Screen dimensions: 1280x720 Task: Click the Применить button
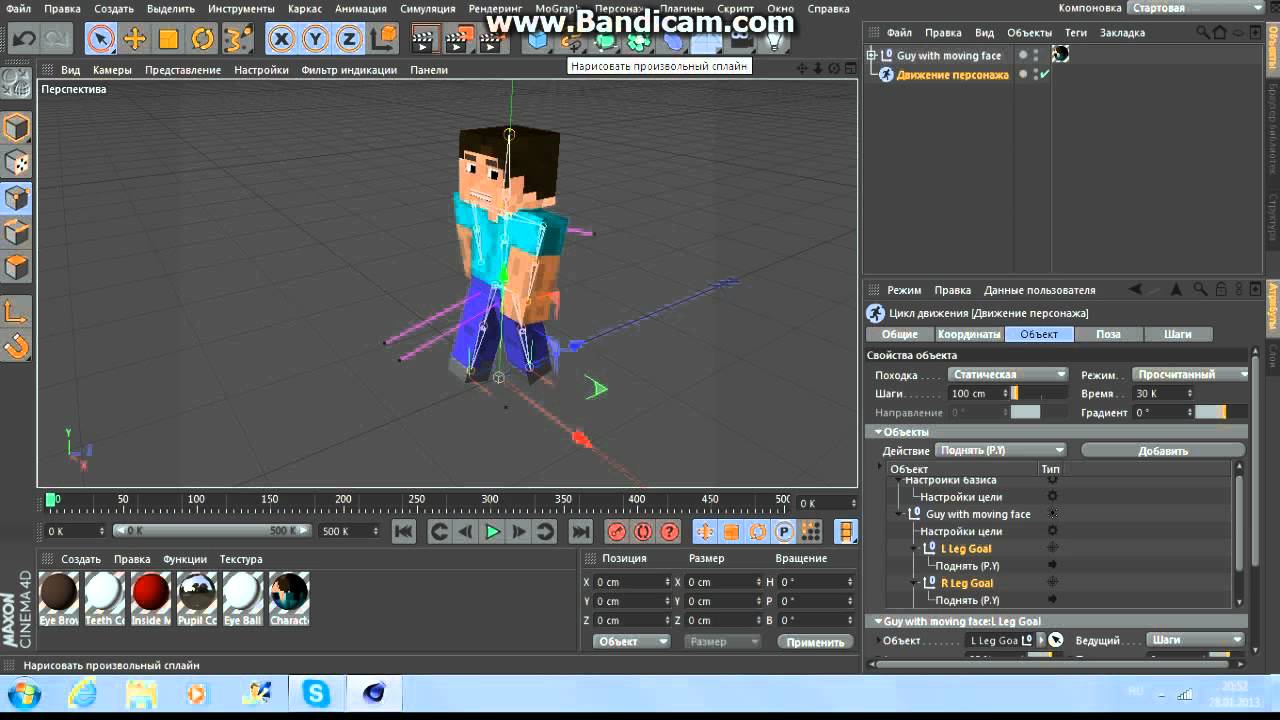[x=815, y=642]
